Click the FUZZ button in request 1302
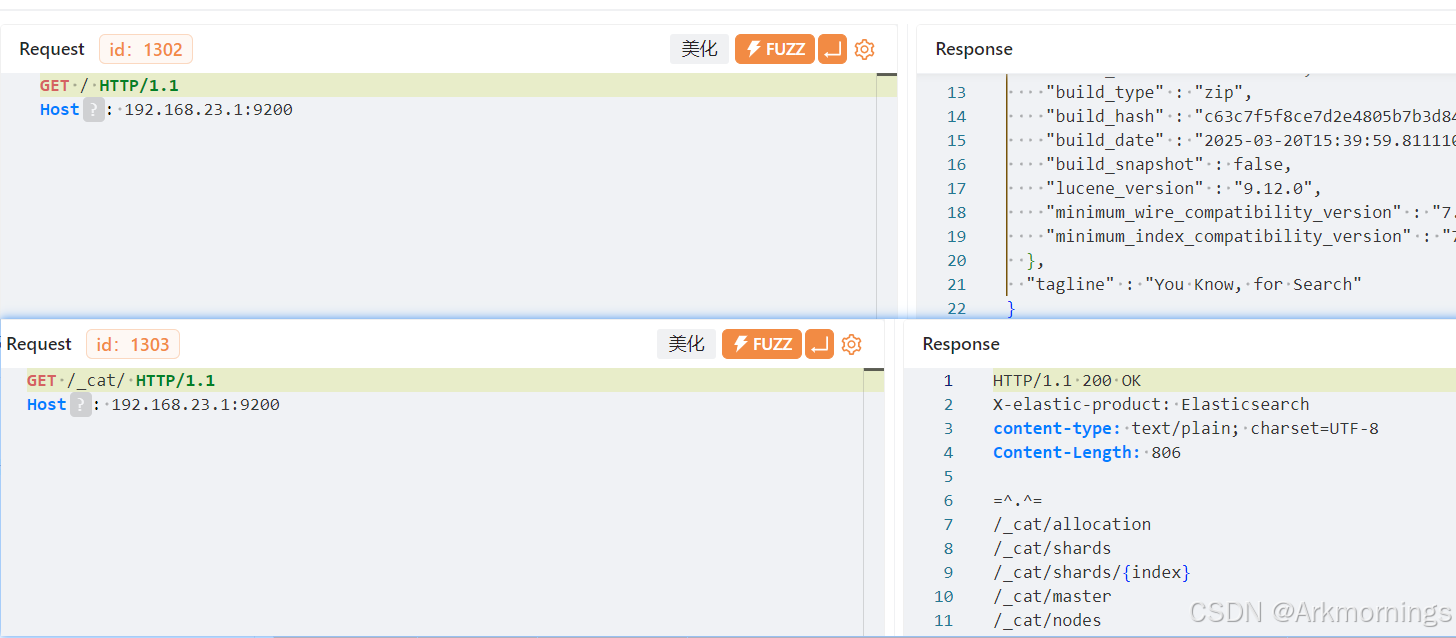The height and width of the screenshot is (638, 1456). click(775, 49)
